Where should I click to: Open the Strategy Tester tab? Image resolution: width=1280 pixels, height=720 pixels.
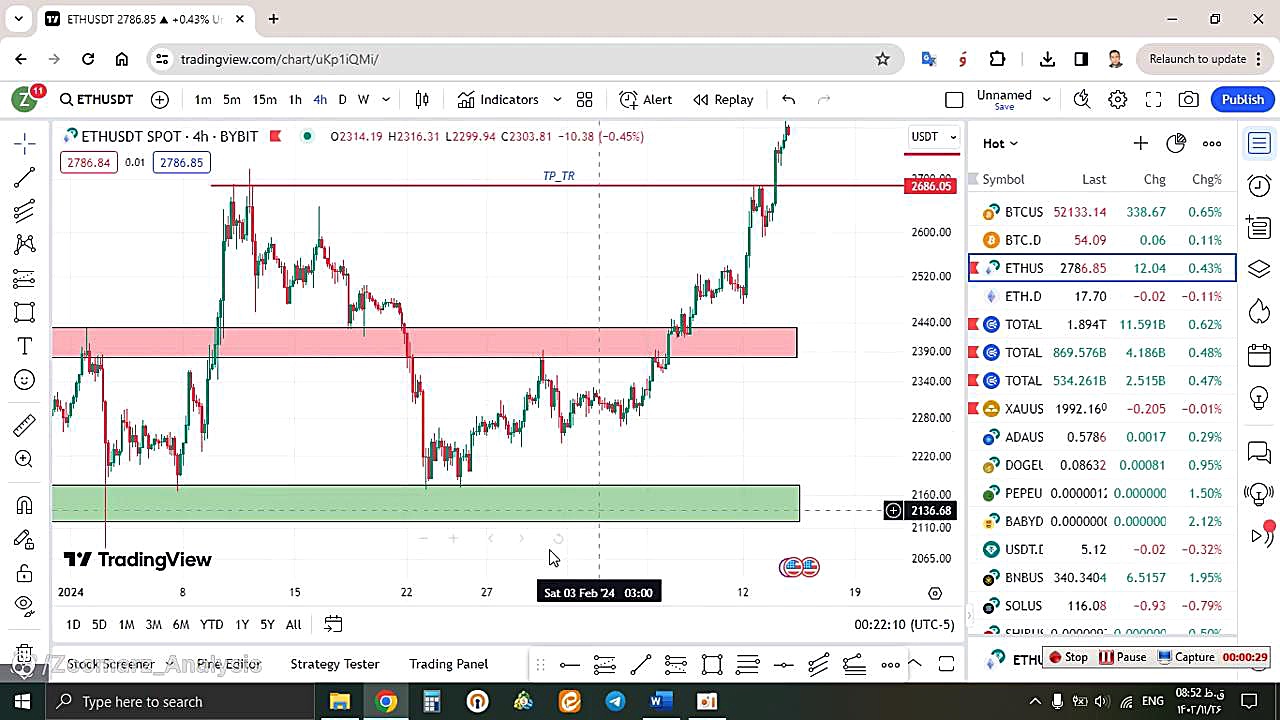[335, 664]
